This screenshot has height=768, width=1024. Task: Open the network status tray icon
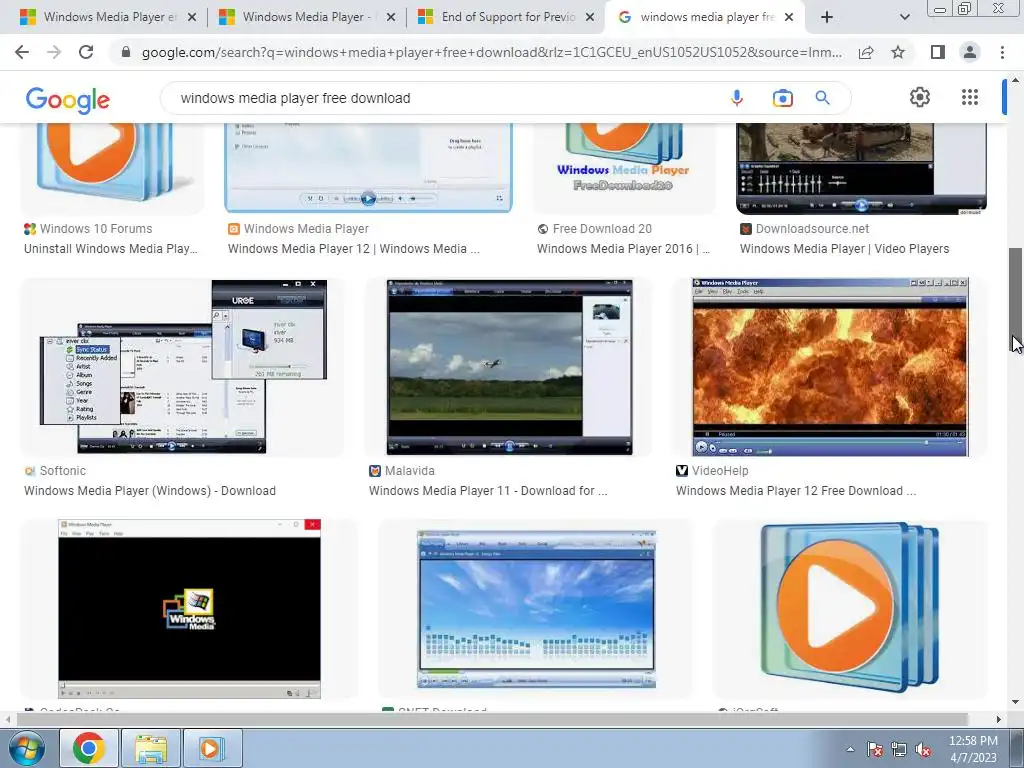click(x=899, y=749)
